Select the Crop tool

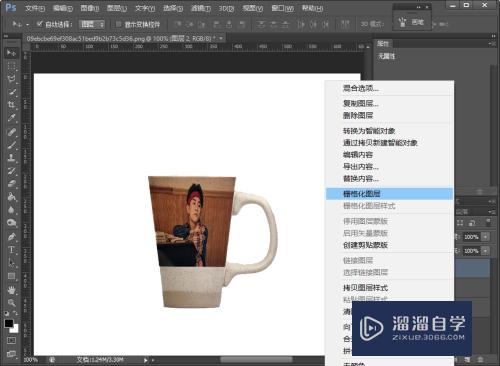point(11,105)
